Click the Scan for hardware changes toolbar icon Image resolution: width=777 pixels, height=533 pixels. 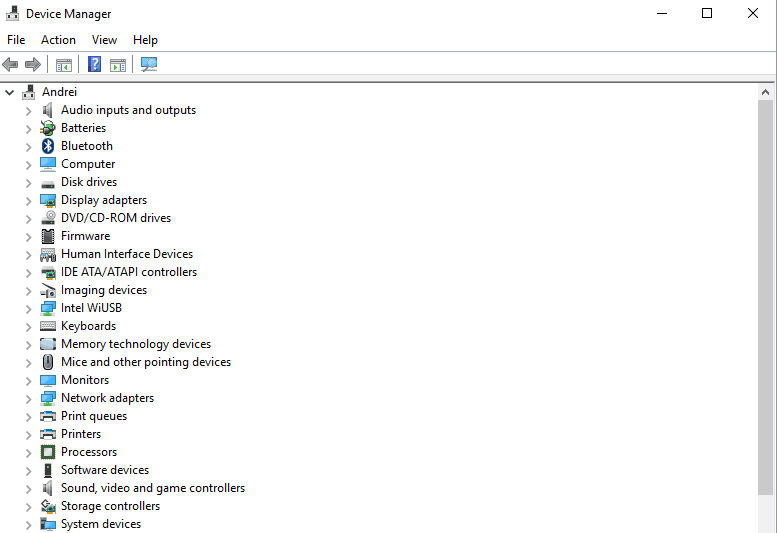149,64
